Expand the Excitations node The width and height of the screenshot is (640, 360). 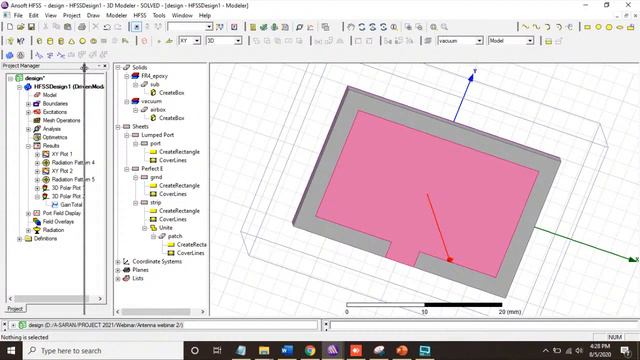[x=28, y=112]
